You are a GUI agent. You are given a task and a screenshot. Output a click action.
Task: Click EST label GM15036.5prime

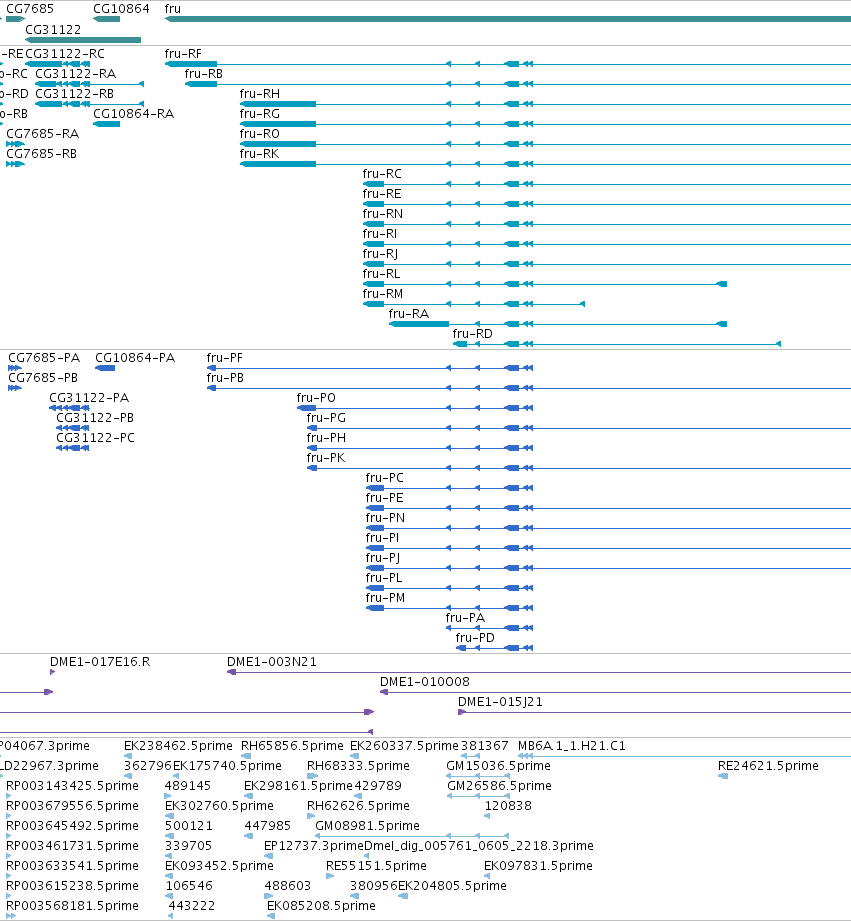point(498,765)
